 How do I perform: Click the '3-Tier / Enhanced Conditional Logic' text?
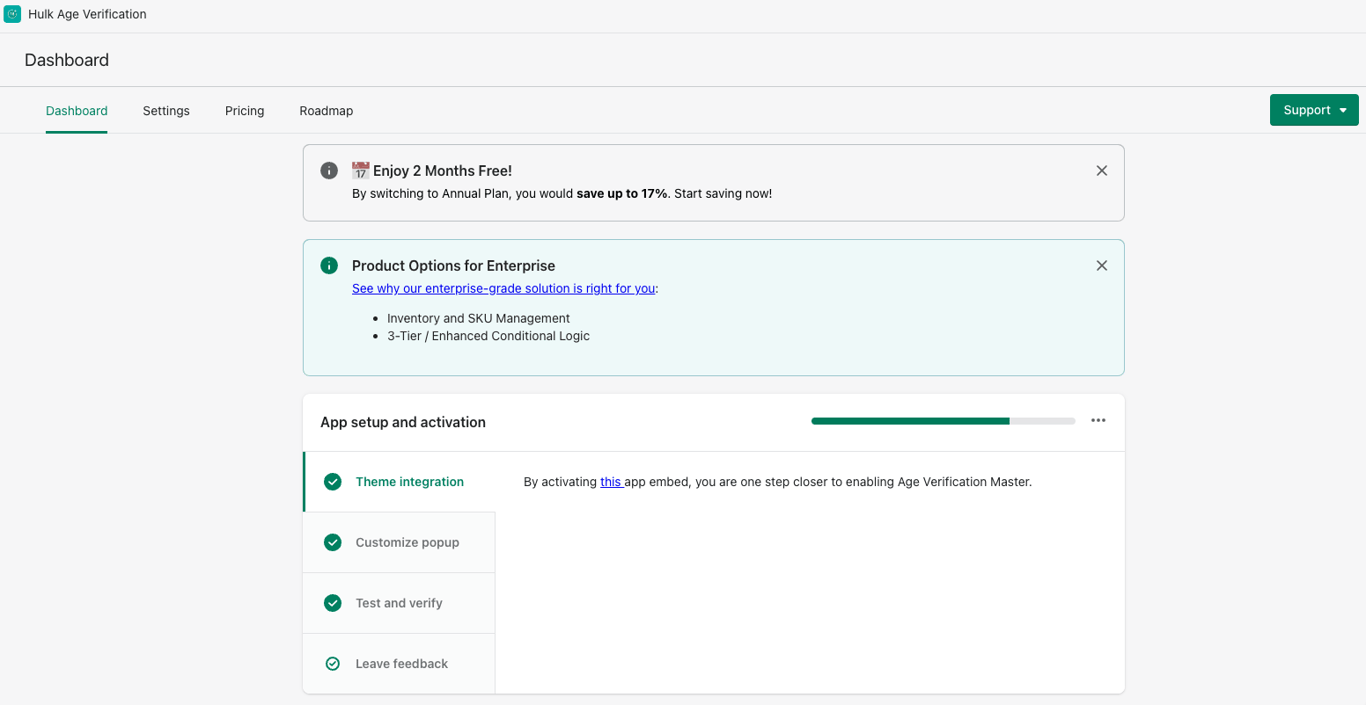coord(488,336)
